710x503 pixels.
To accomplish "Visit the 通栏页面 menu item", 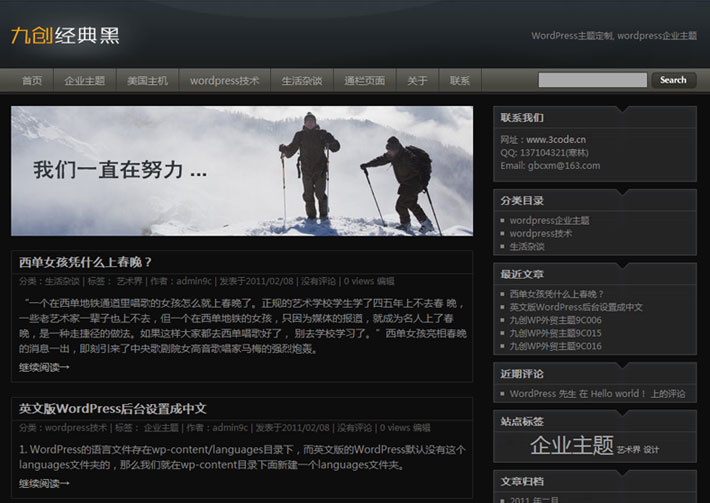I will 365,81.
